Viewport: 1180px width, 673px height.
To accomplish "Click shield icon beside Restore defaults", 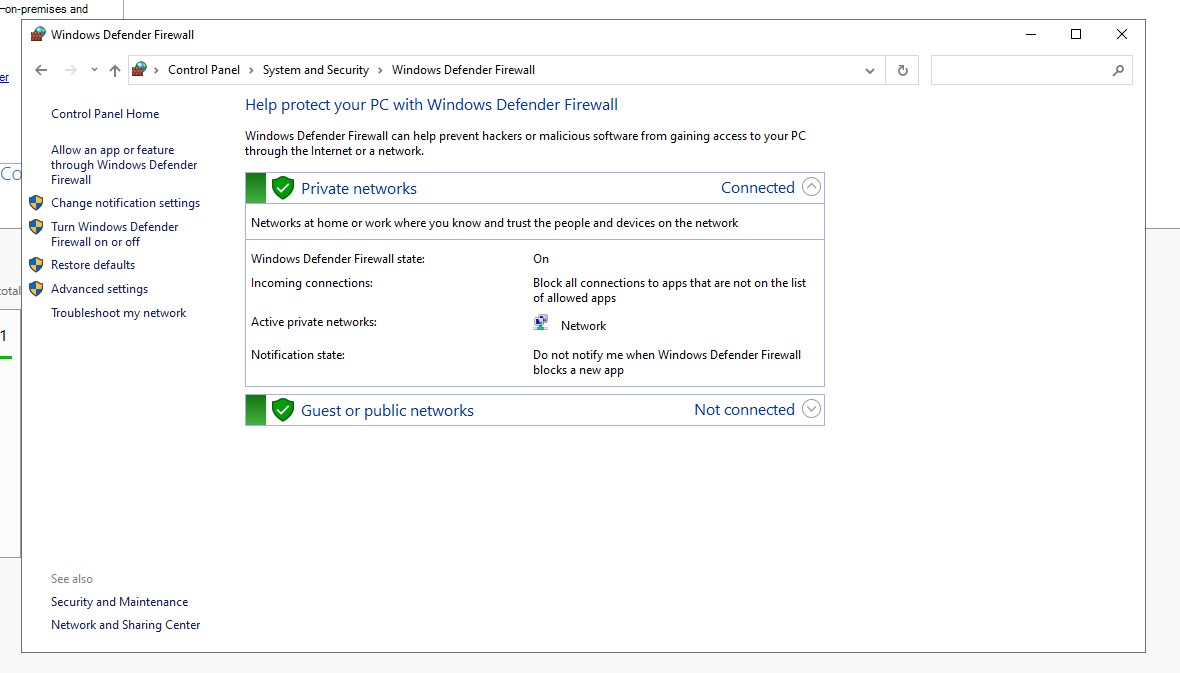I will pyautogui.click(x=36, y=264).
